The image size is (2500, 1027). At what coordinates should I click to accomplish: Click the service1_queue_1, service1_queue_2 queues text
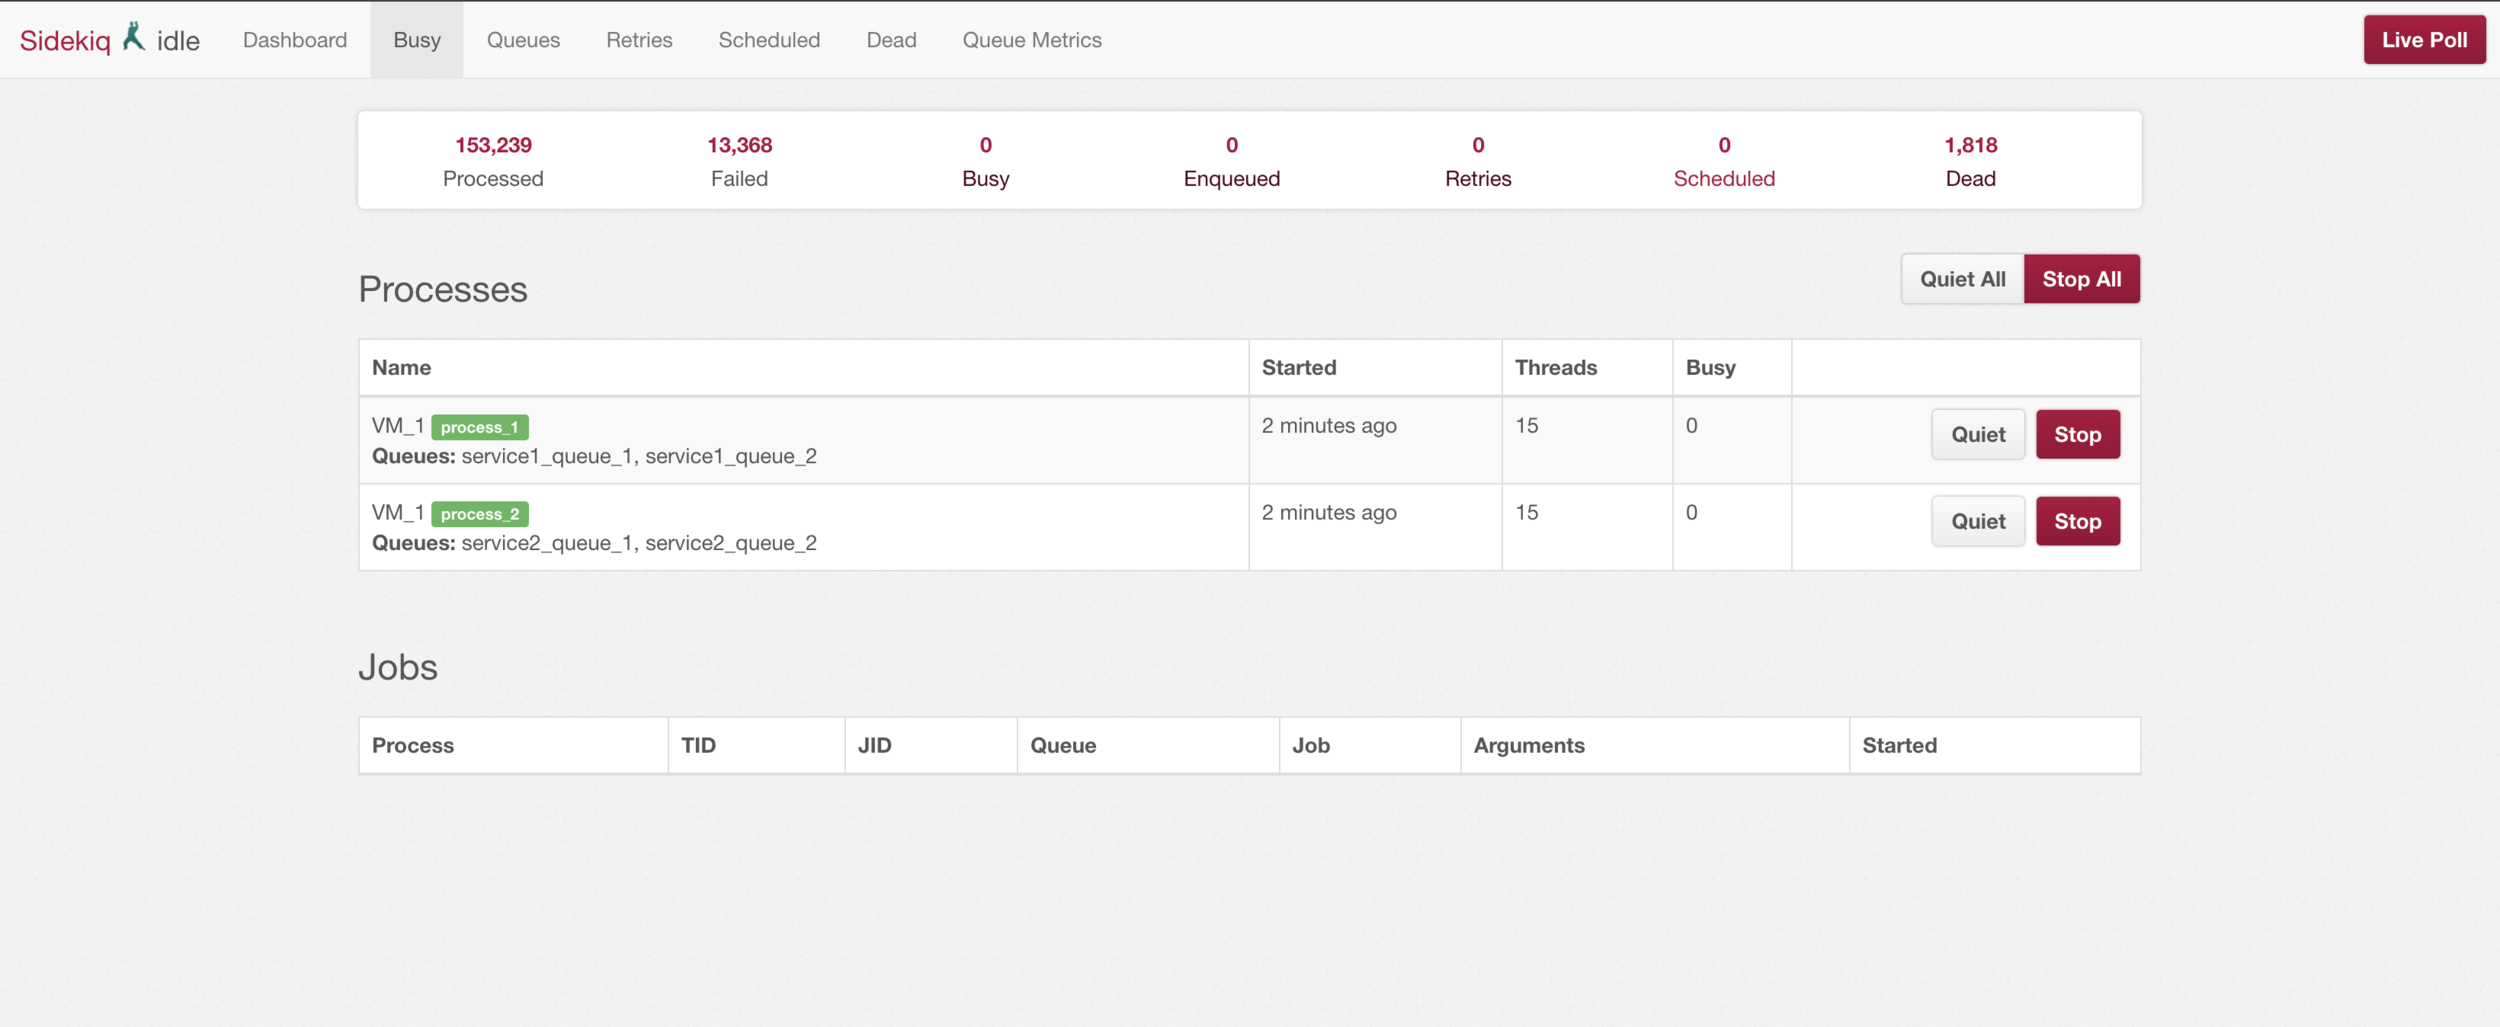(x=639, y=456)
